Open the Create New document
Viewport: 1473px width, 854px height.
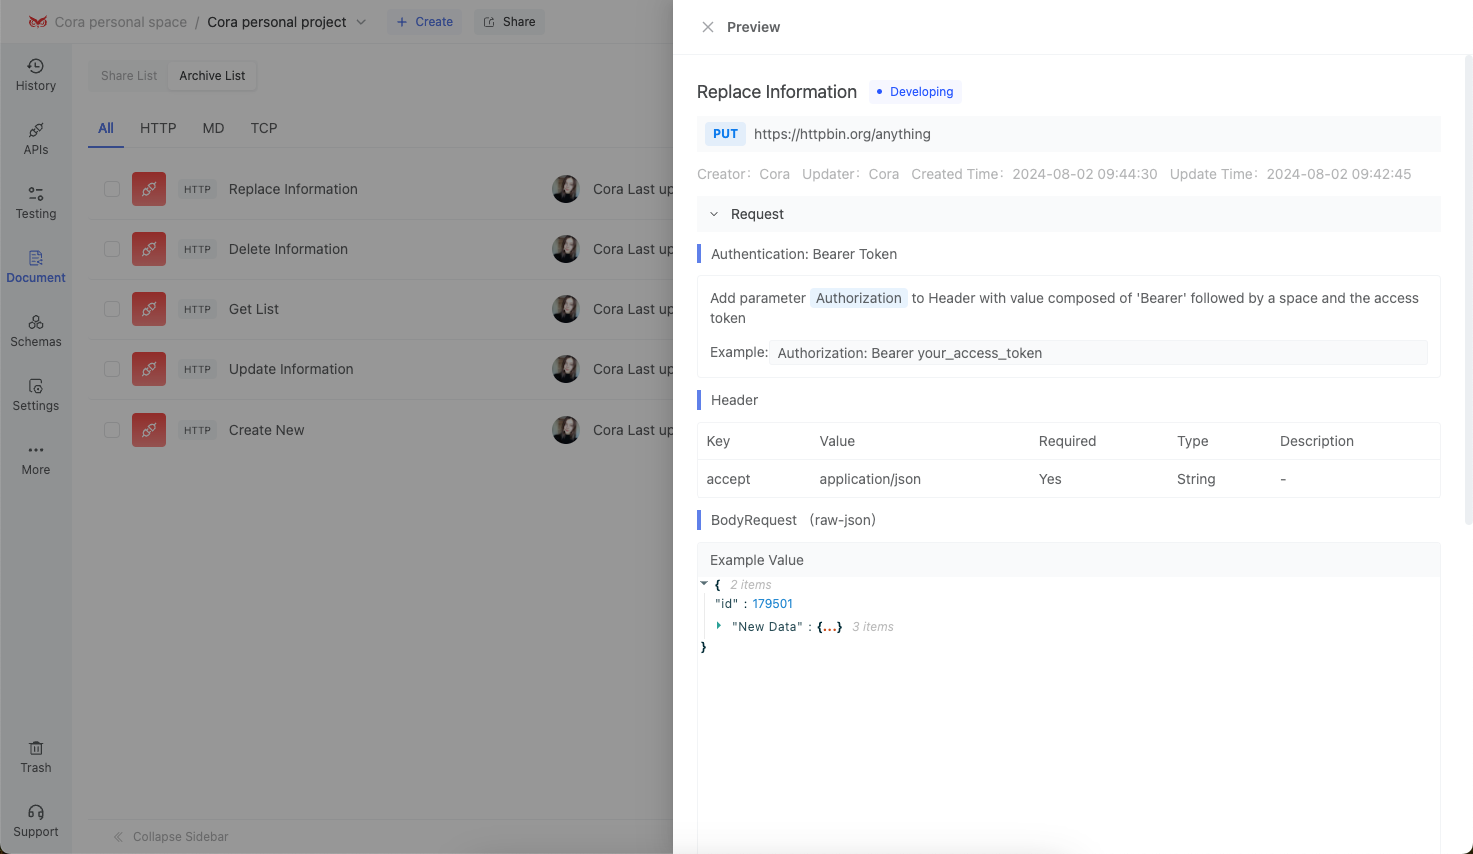click(x=267, y=430)
